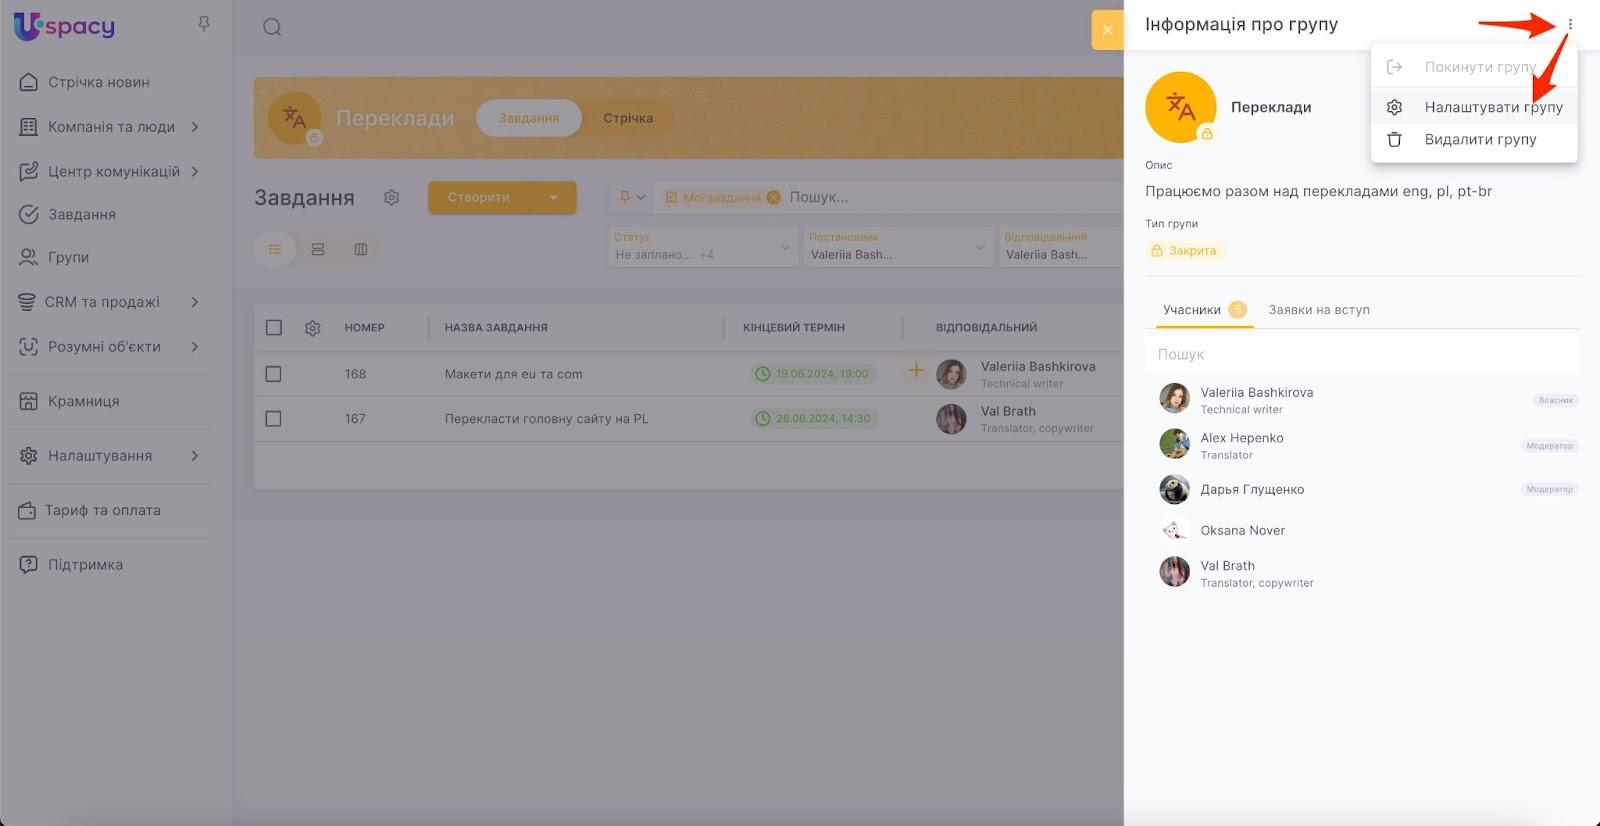This screenshot has width=1600, height=826.
Task: Open the three-dot group menu
Action: pos(1570,24)
